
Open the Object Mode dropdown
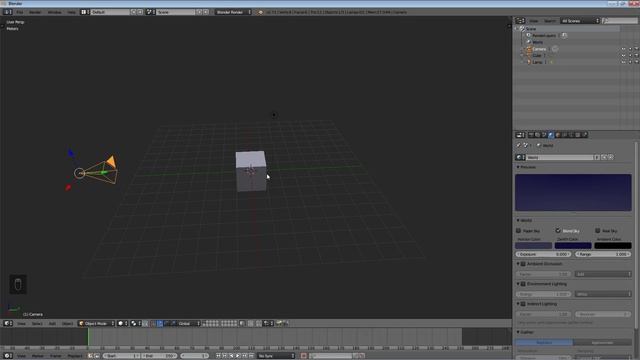[96, 324]
